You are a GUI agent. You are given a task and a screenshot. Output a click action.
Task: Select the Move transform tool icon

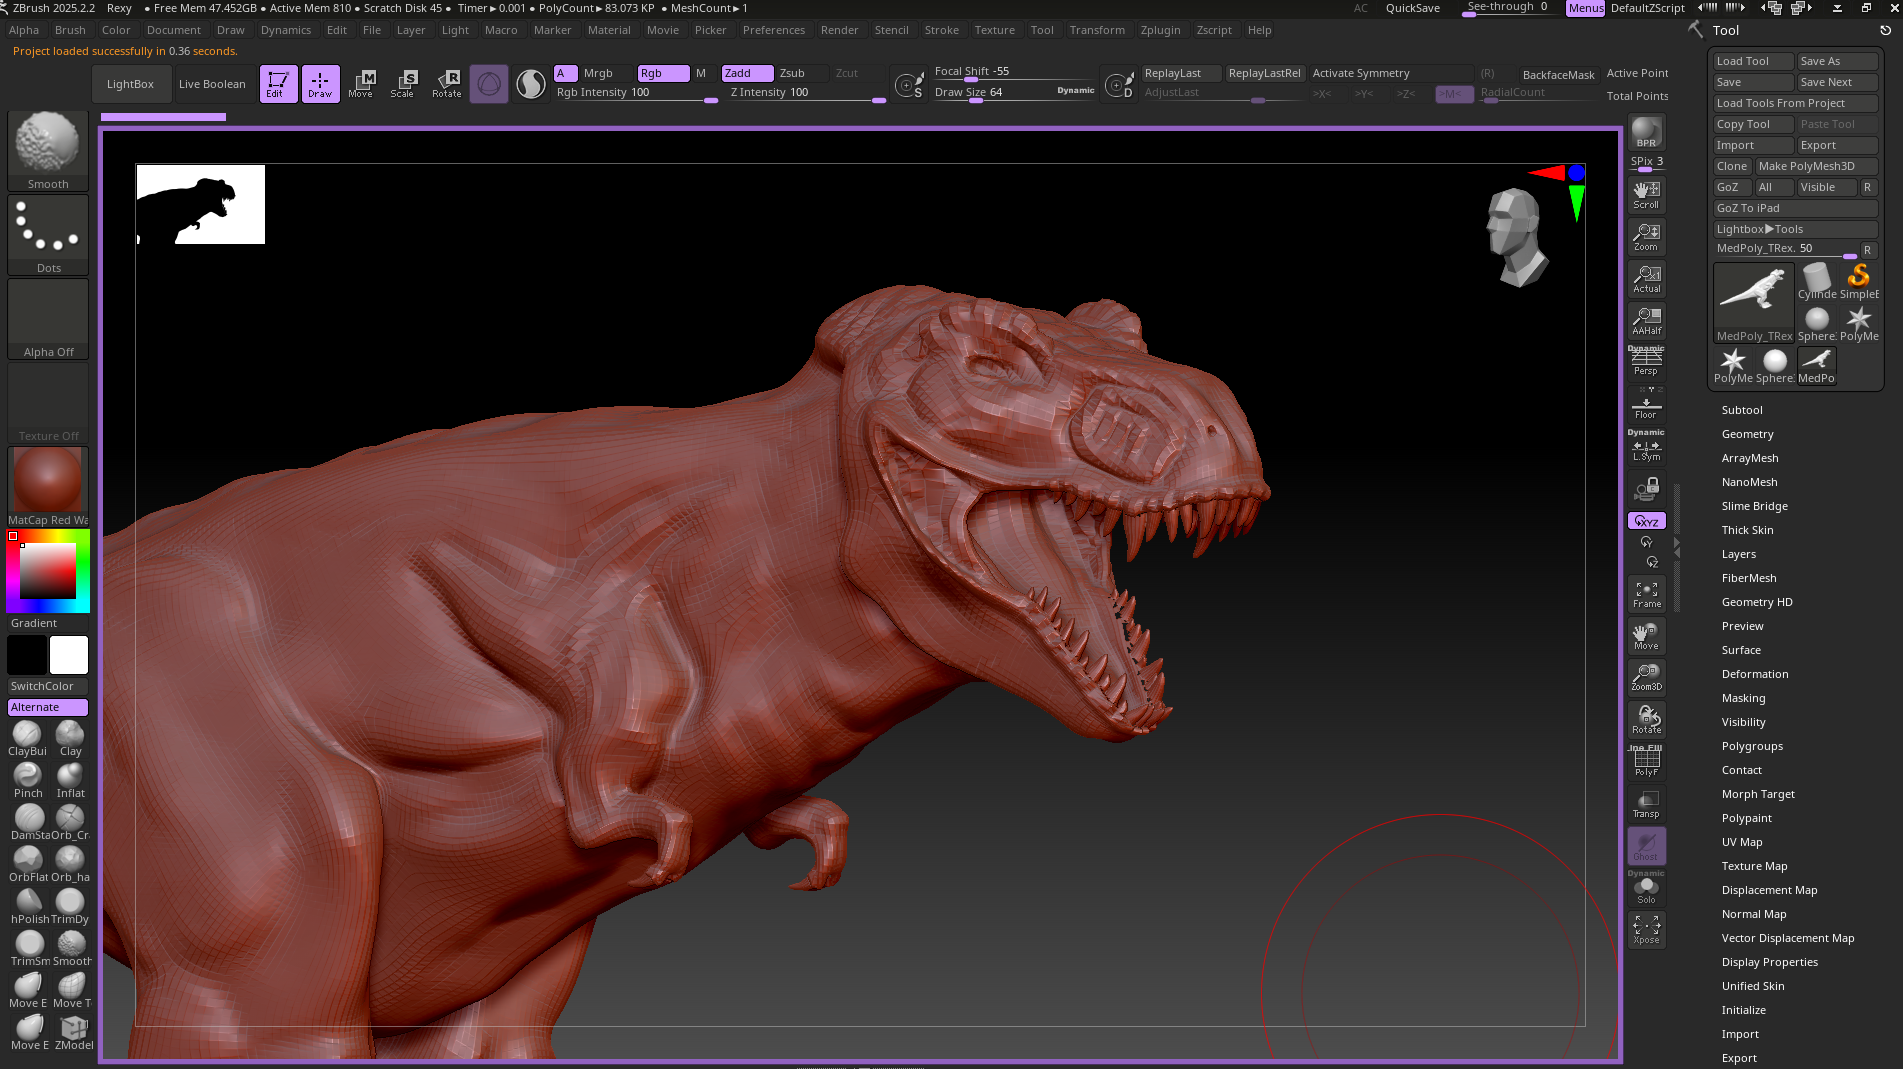pos(361,84)
